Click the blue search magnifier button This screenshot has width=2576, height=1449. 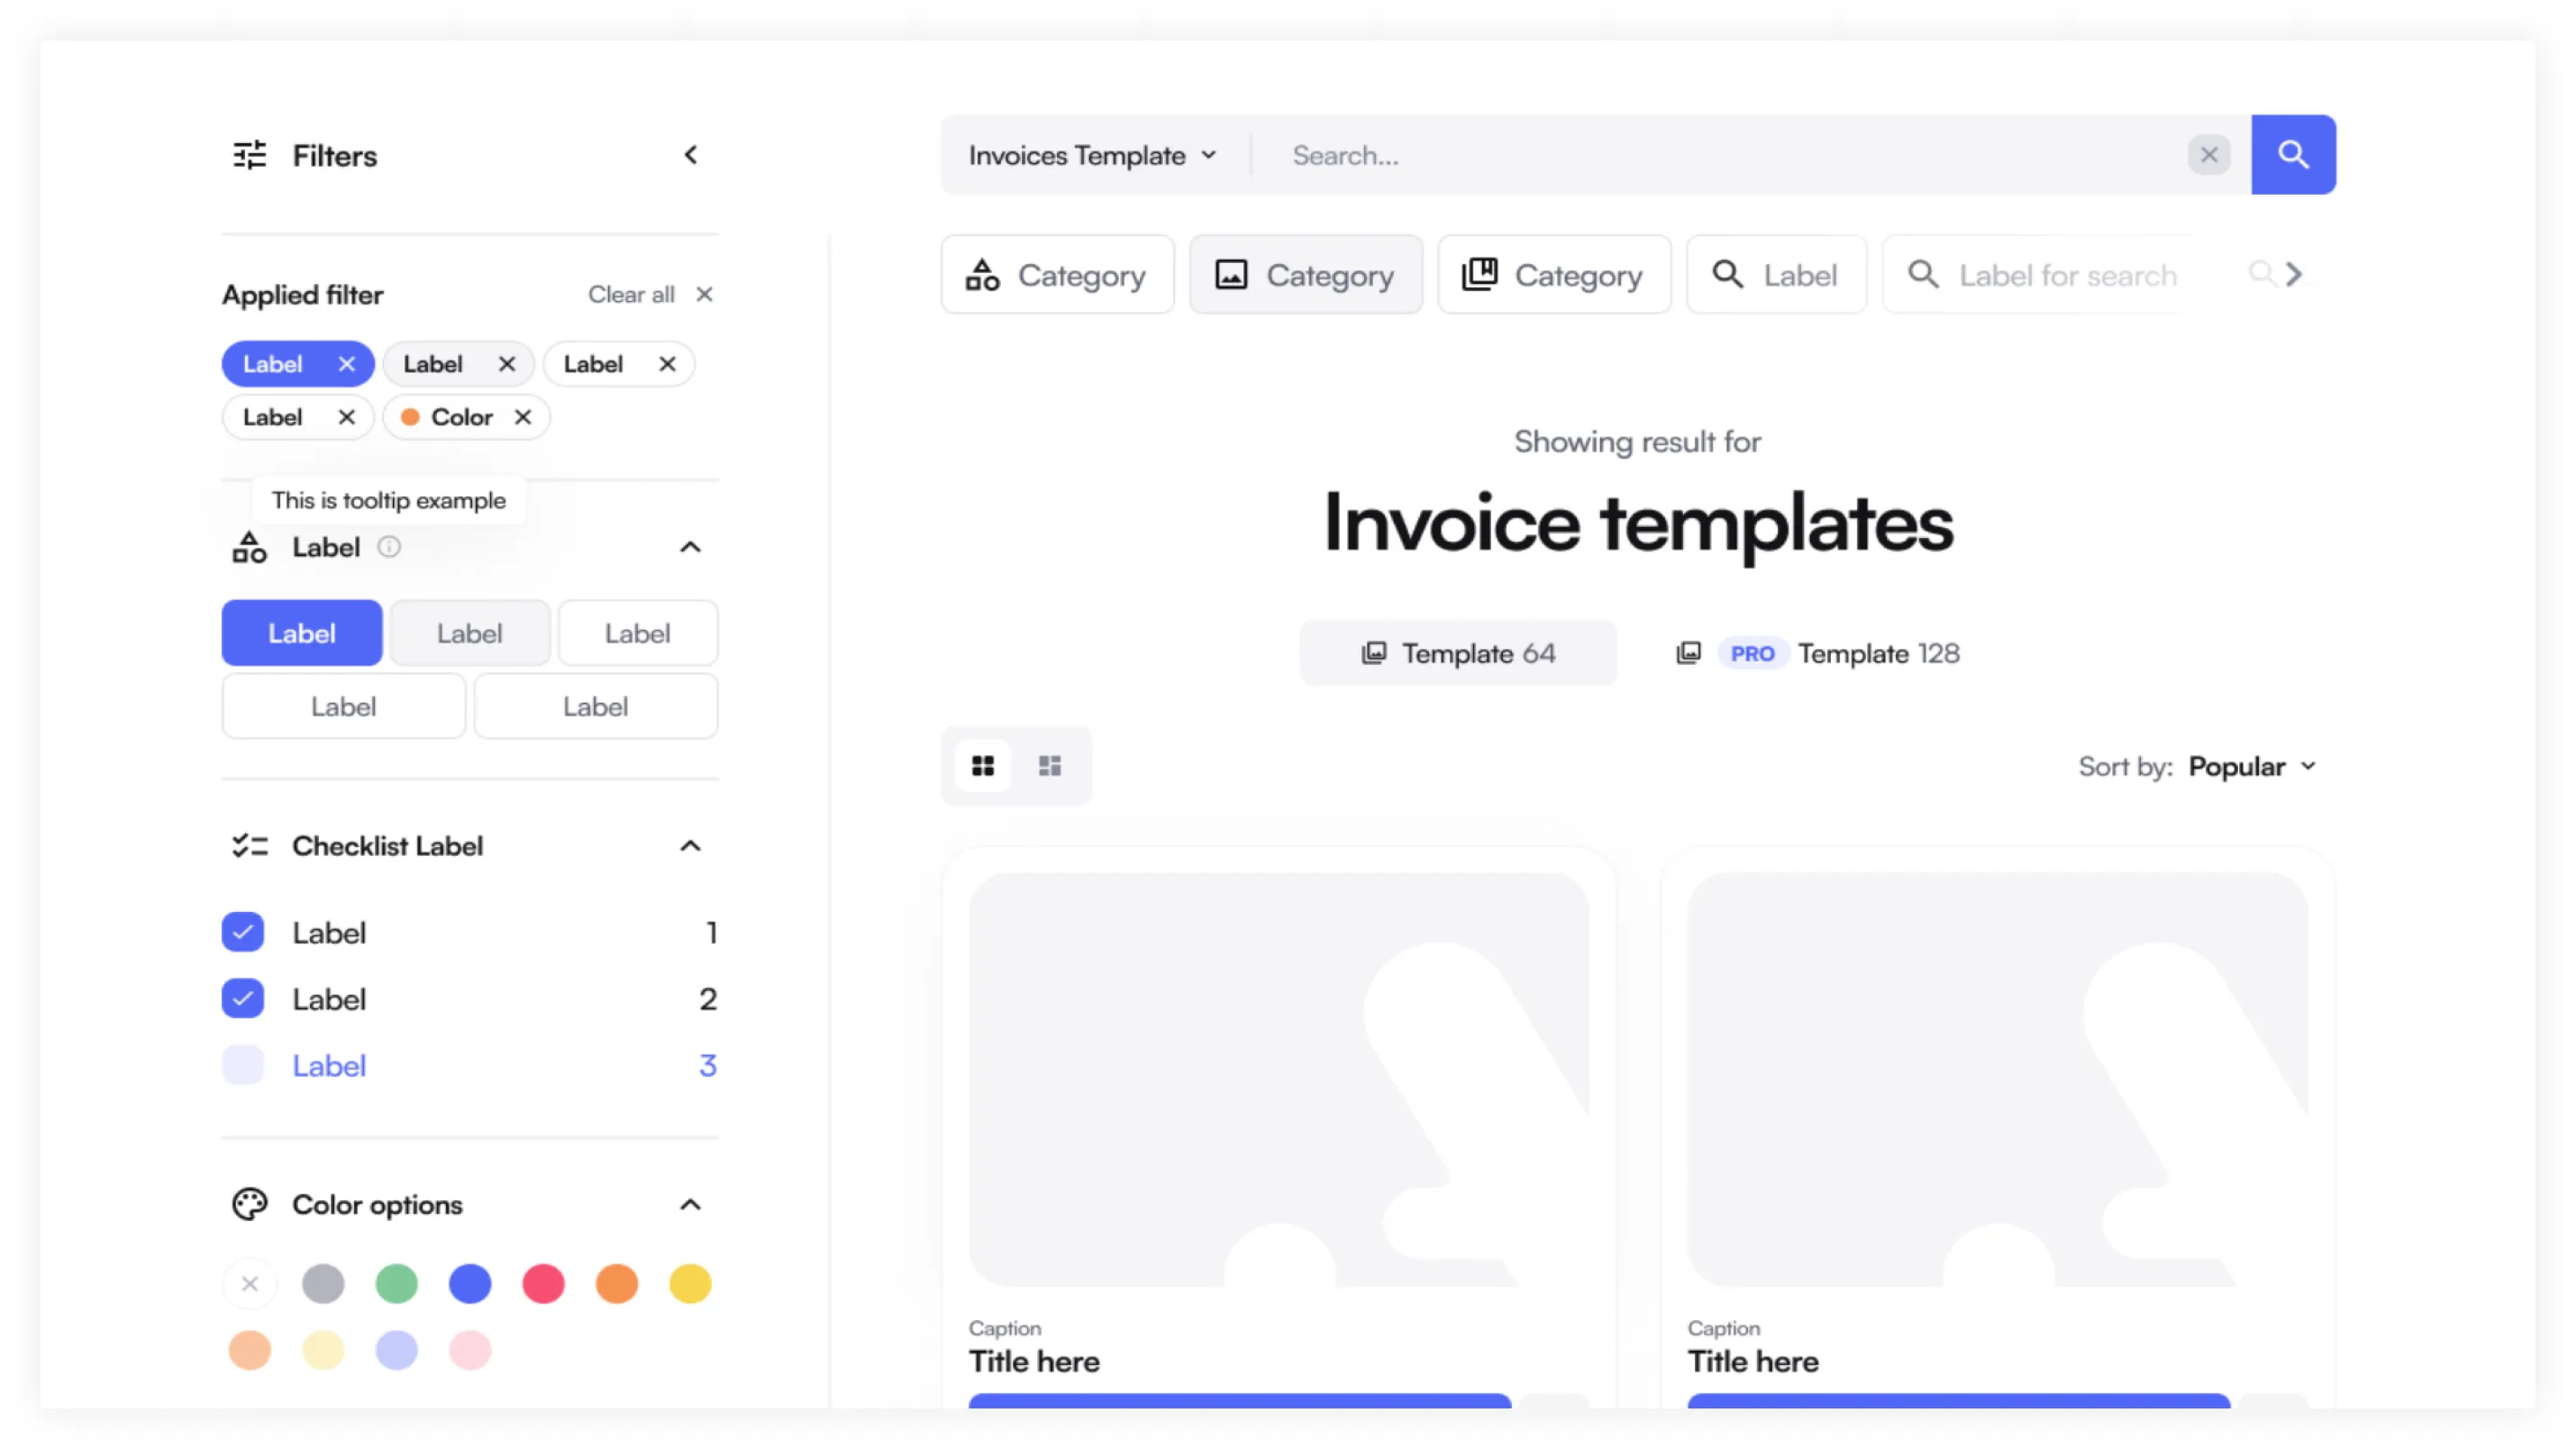[x=2293, y=154]
